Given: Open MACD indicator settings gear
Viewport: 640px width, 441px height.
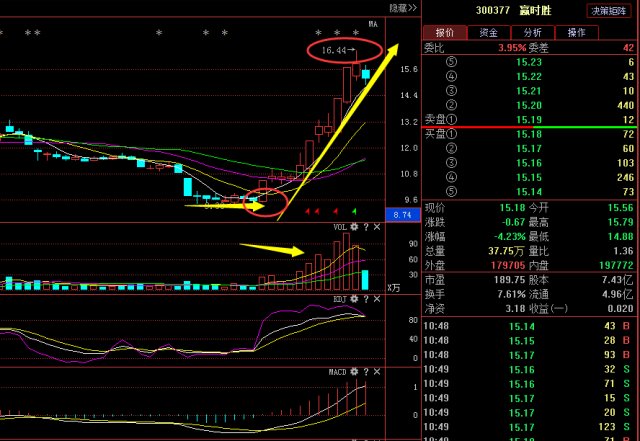Looking at the screenshot, I should [x=353, y=372].
